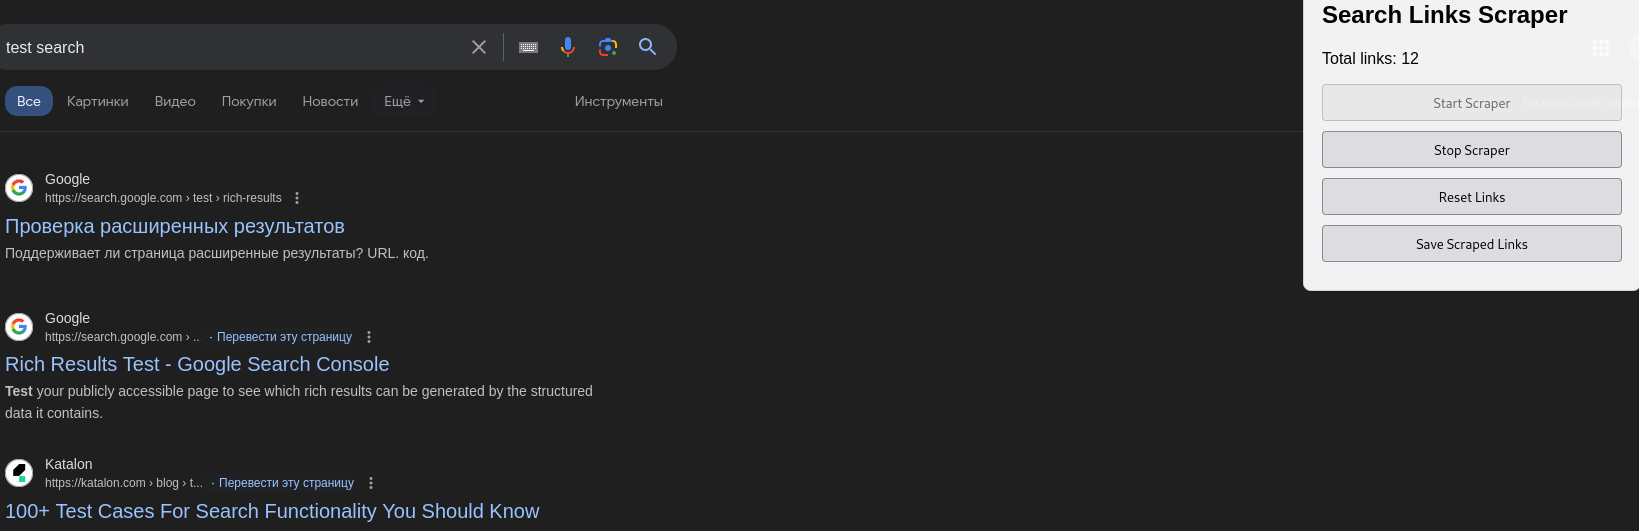Click the Katalon site name
Viewport: 1639px width, 531px height.
click(x=68, y=464)
